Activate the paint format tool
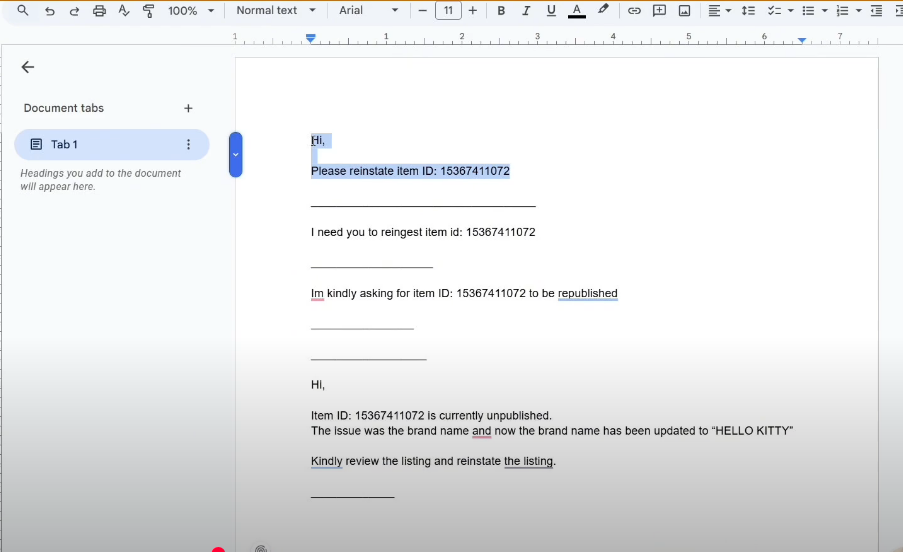The width and height of the screenshot is (903, 552). pyautogui.click(x=149, y=11)
